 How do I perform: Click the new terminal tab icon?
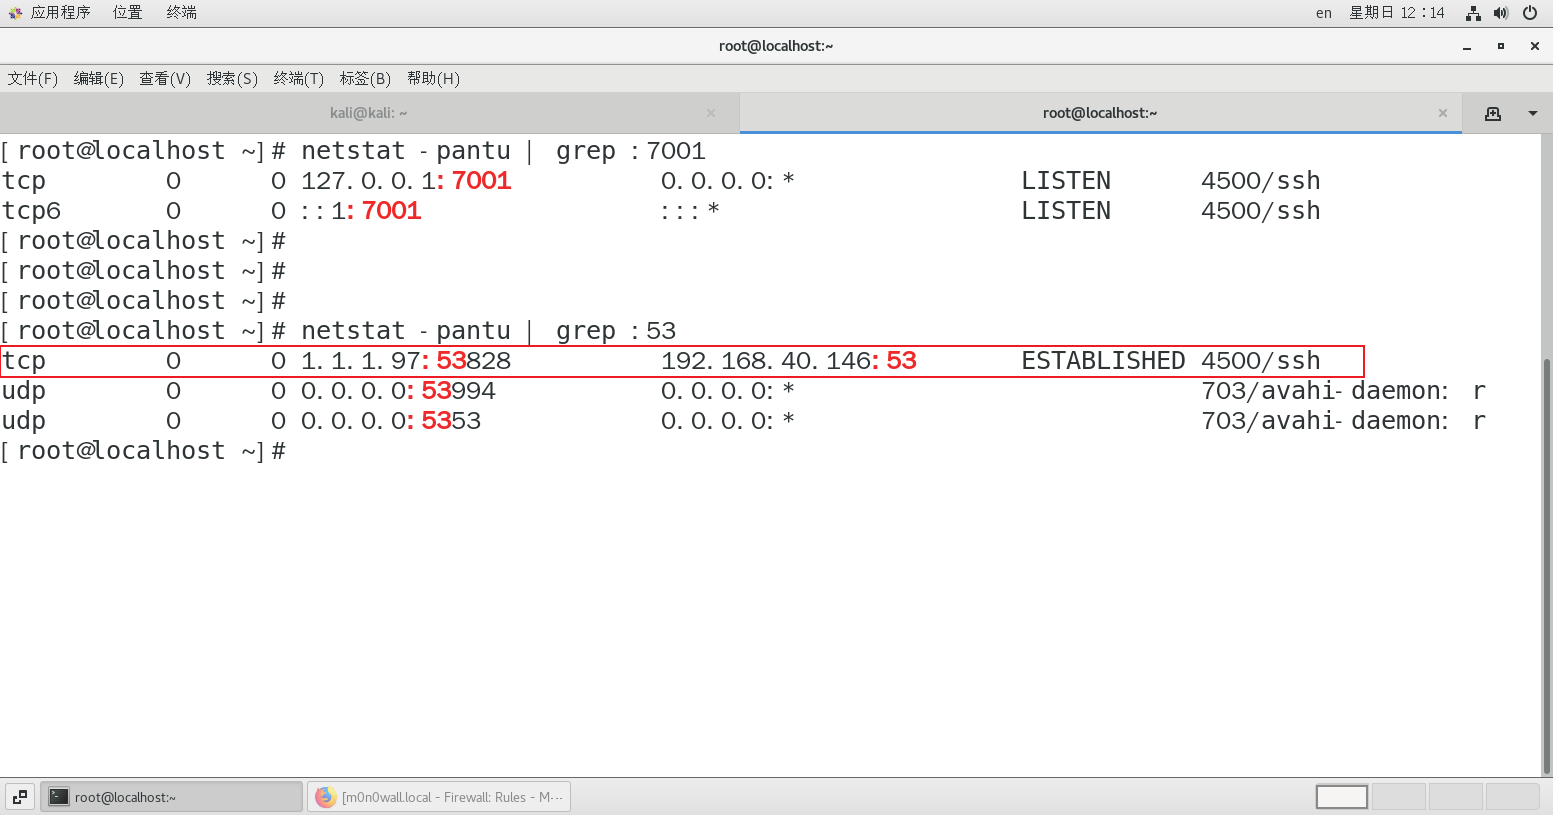(1493, 113)
